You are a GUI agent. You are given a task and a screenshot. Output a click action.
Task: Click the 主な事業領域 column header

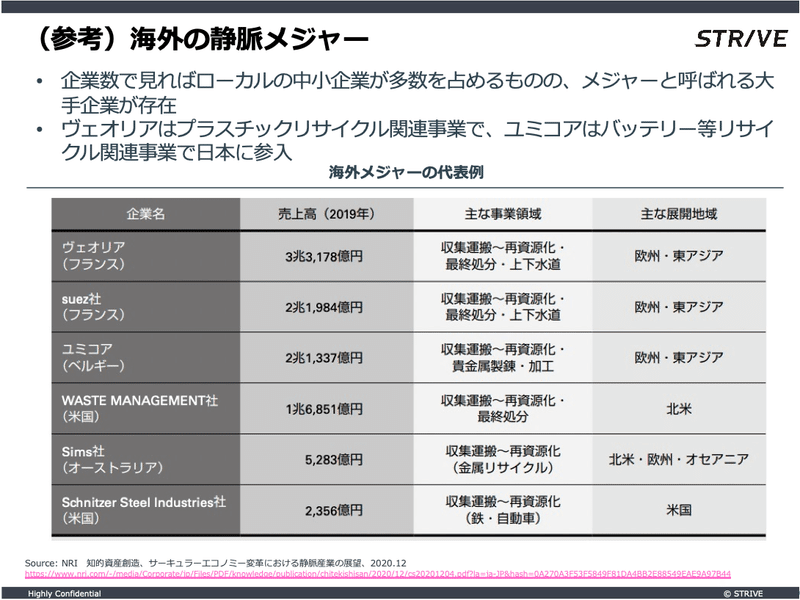coord(503,214)
